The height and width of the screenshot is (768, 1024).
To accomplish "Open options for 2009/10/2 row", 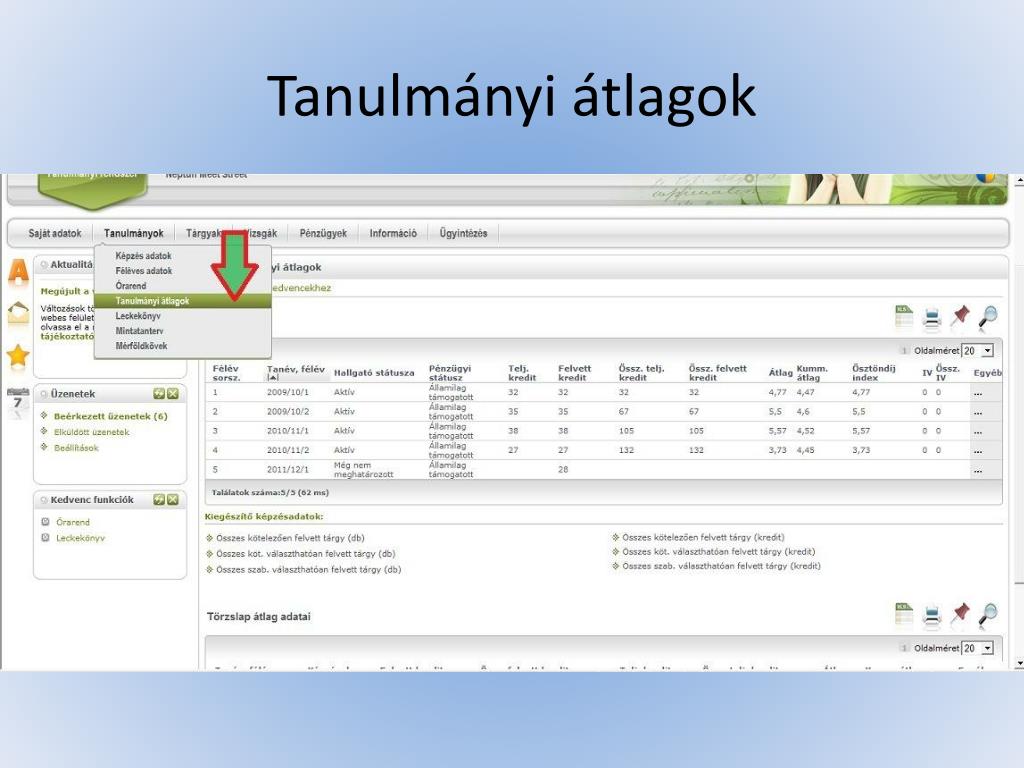I will tap(977, 412).
